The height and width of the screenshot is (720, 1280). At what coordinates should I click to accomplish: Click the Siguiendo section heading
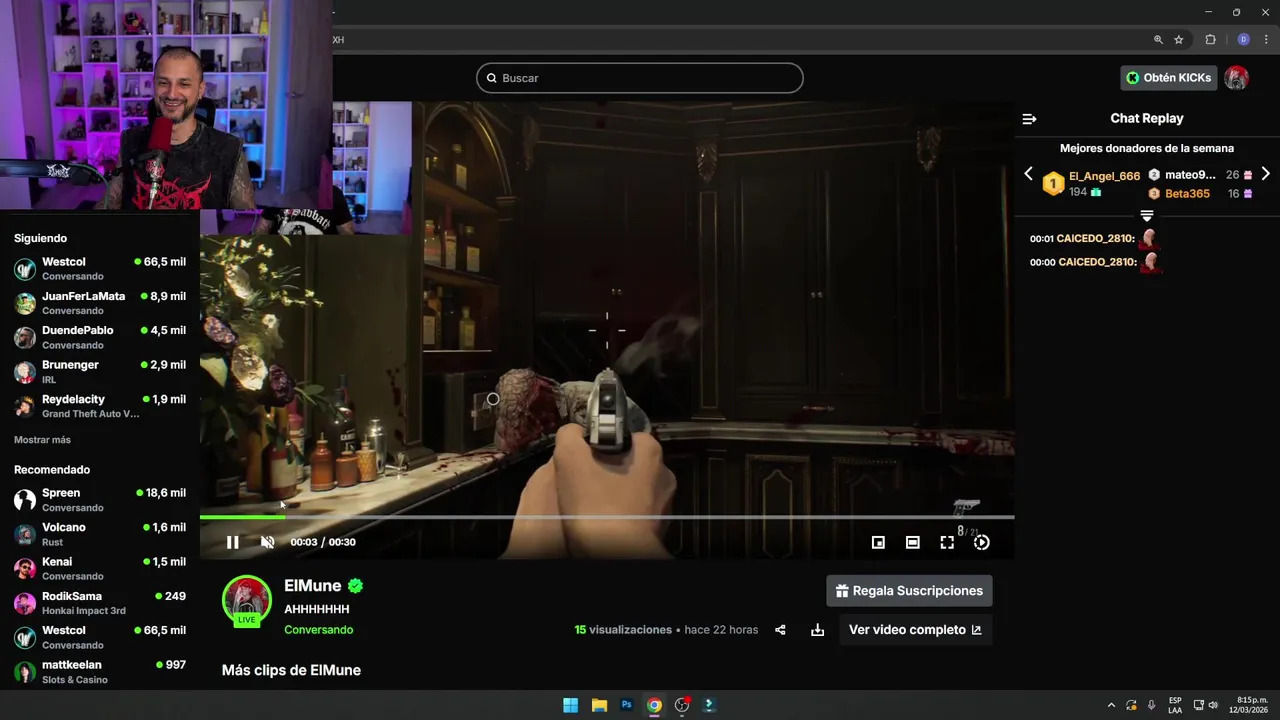pos(40,238)
